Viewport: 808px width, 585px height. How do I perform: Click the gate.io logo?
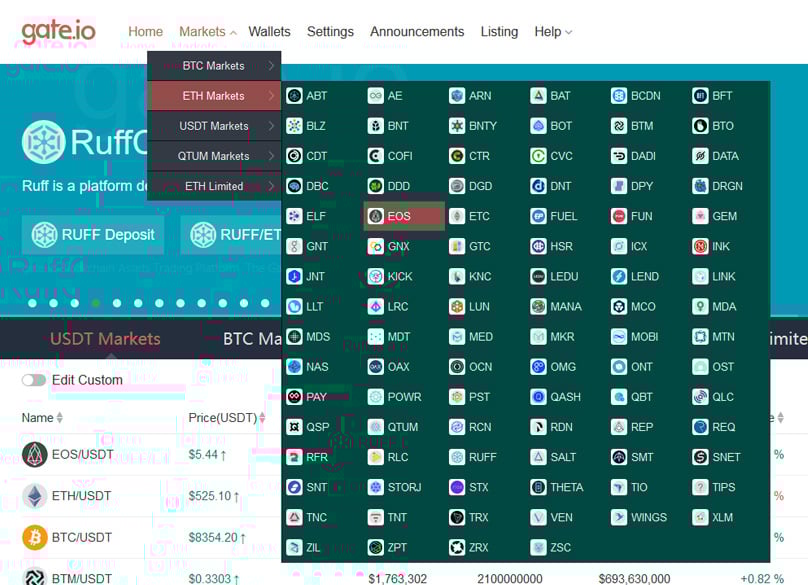click(58, 31)
